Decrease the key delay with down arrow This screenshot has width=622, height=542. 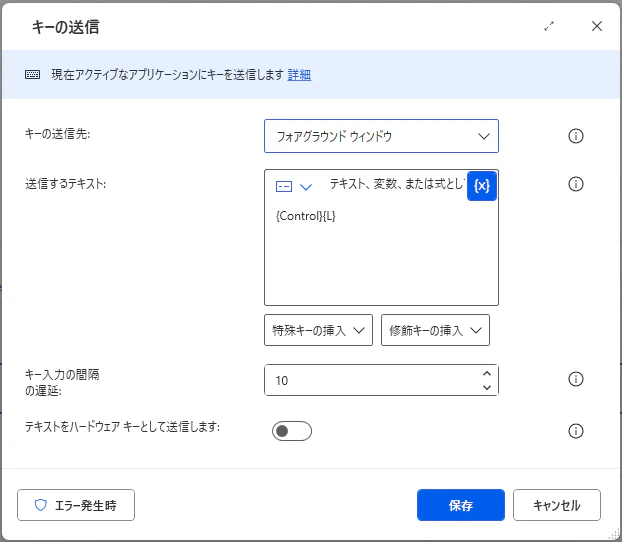click(x=487, y=387)
